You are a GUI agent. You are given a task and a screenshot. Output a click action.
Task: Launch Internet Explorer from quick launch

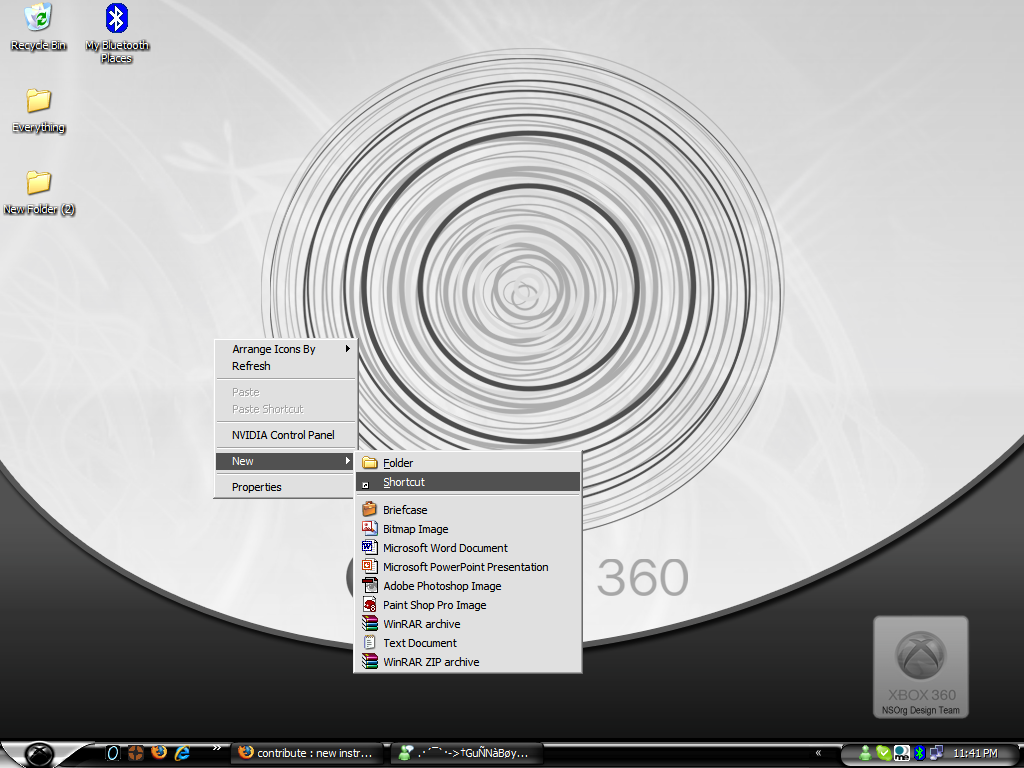tap(182, 752)
